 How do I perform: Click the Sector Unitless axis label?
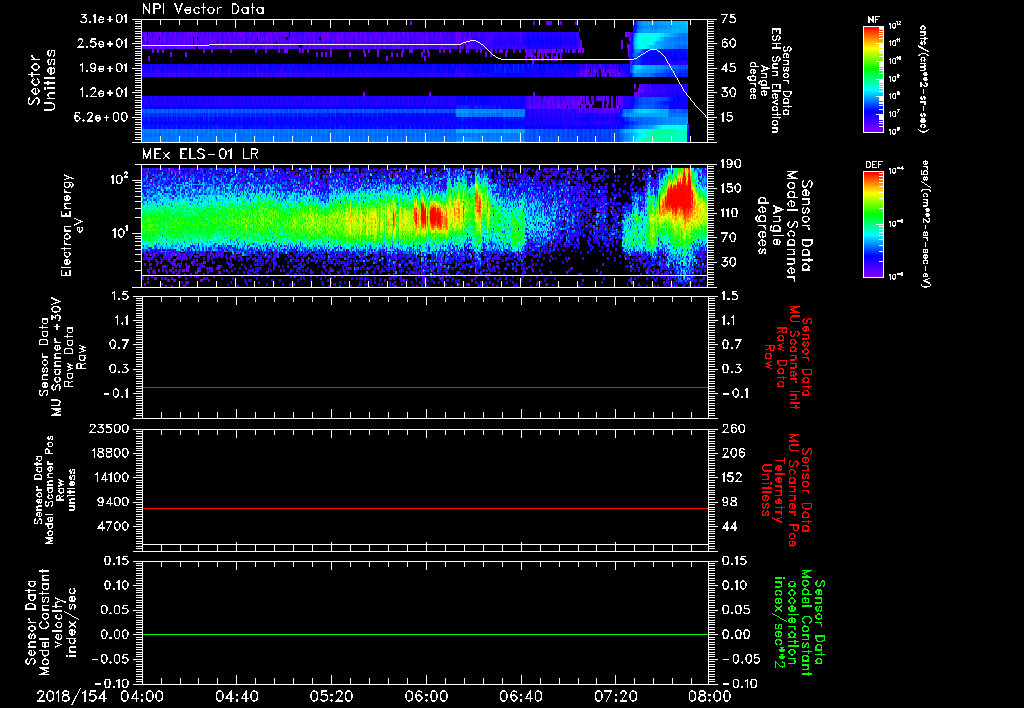[42, 80]
